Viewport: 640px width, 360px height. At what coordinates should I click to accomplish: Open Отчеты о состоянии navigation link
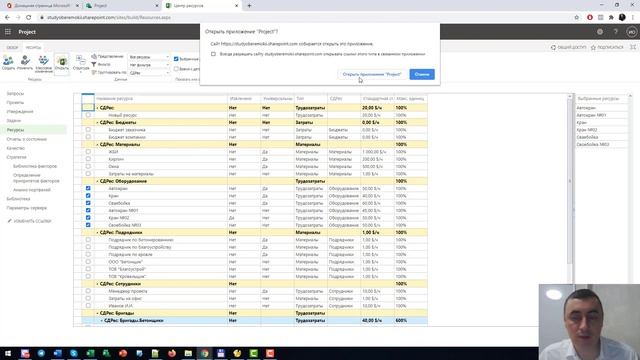point(27,139)
